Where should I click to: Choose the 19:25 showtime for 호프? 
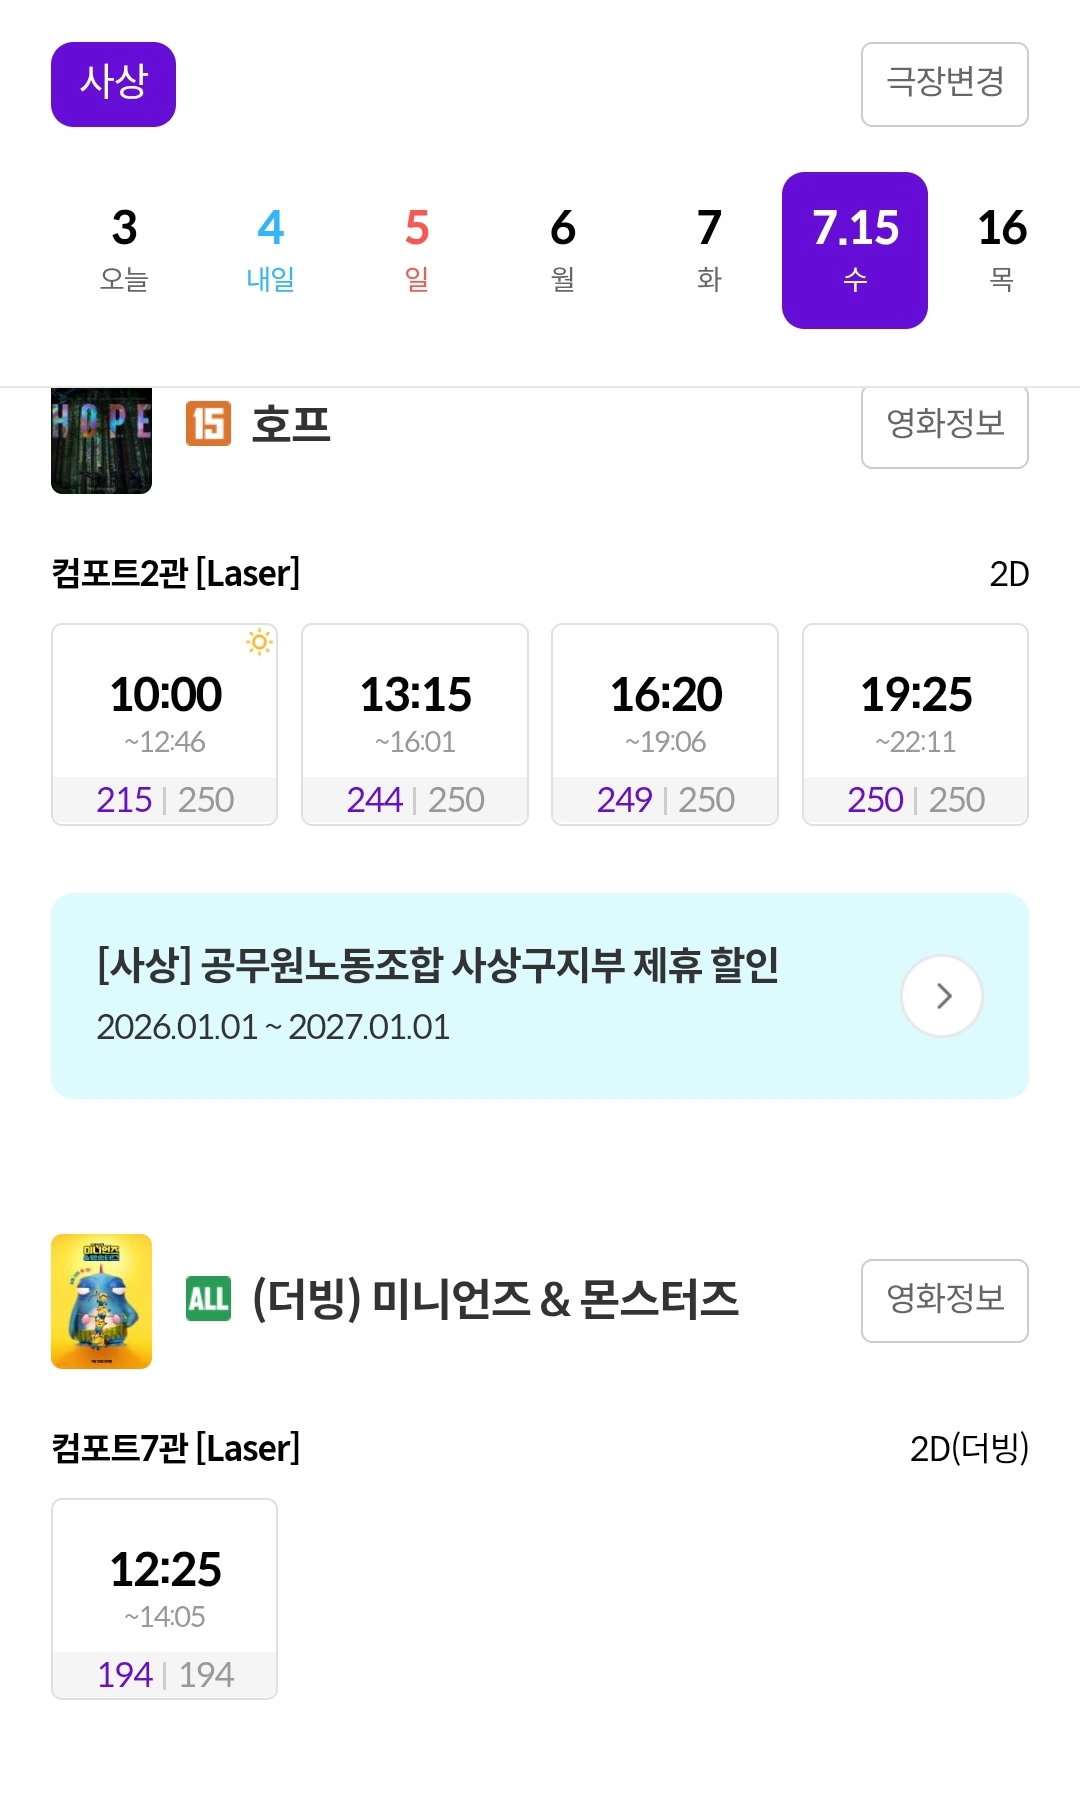915,724
